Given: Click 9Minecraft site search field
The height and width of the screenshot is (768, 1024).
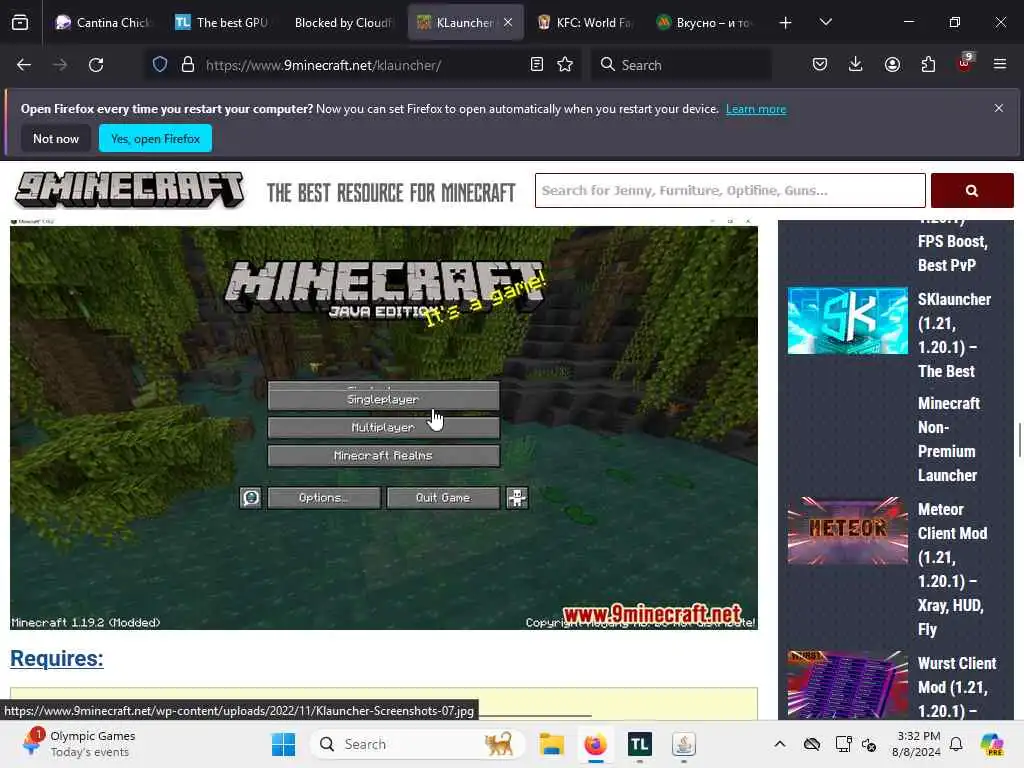Looking at the screenshot, I should 730,191.
